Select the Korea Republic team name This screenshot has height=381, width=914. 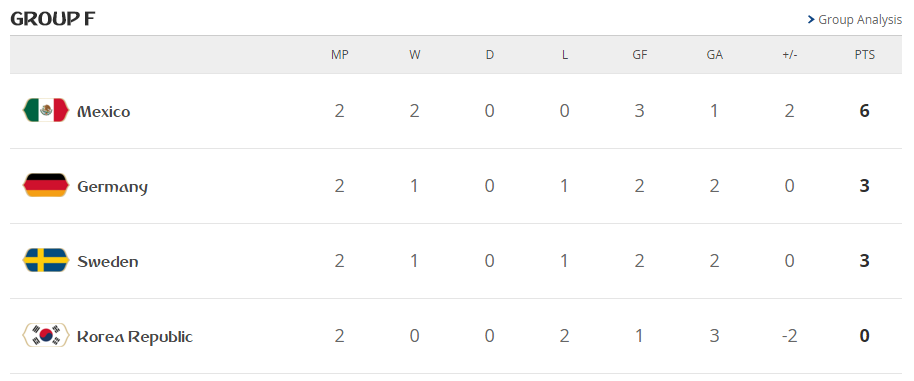(x=135, y=337)
